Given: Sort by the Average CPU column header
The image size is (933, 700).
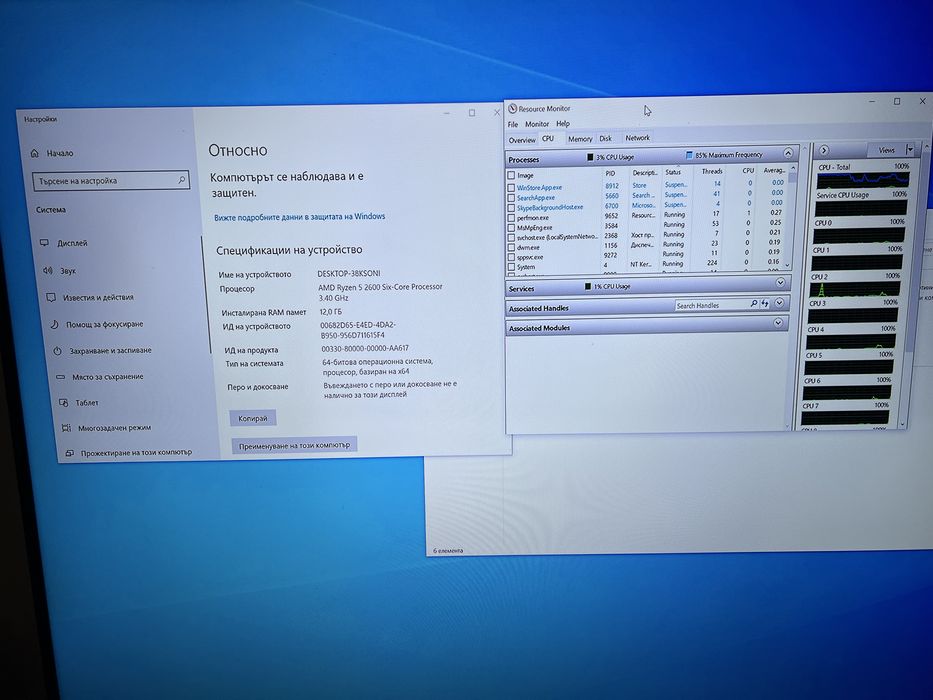Looking at the screenshot, I should click(774, 170).
